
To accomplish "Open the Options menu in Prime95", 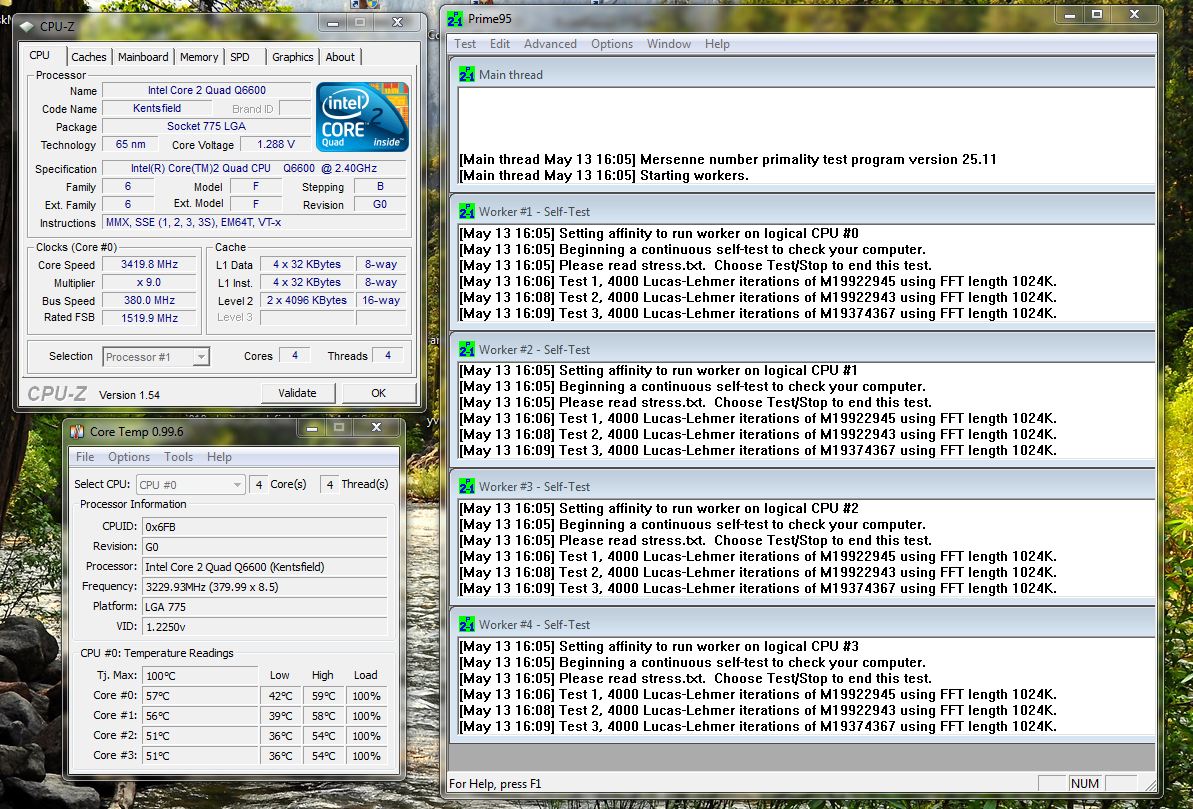I will (612, 44).
